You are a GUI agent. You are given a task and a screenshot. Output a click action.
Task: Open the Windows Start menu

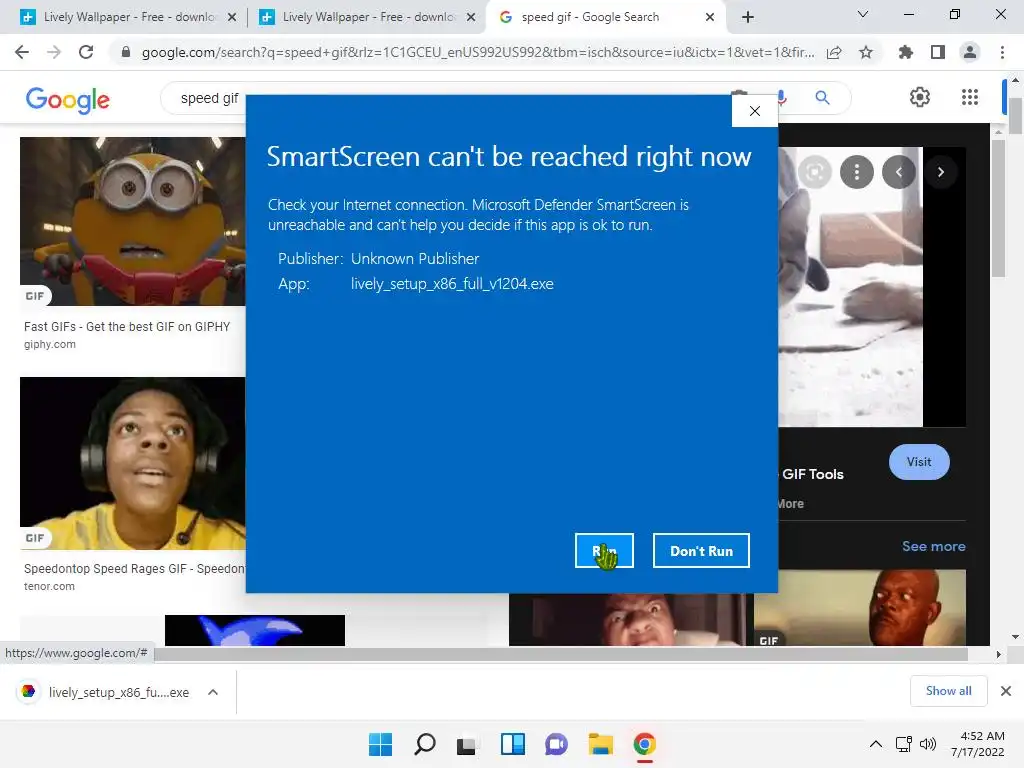coord(380,744)
